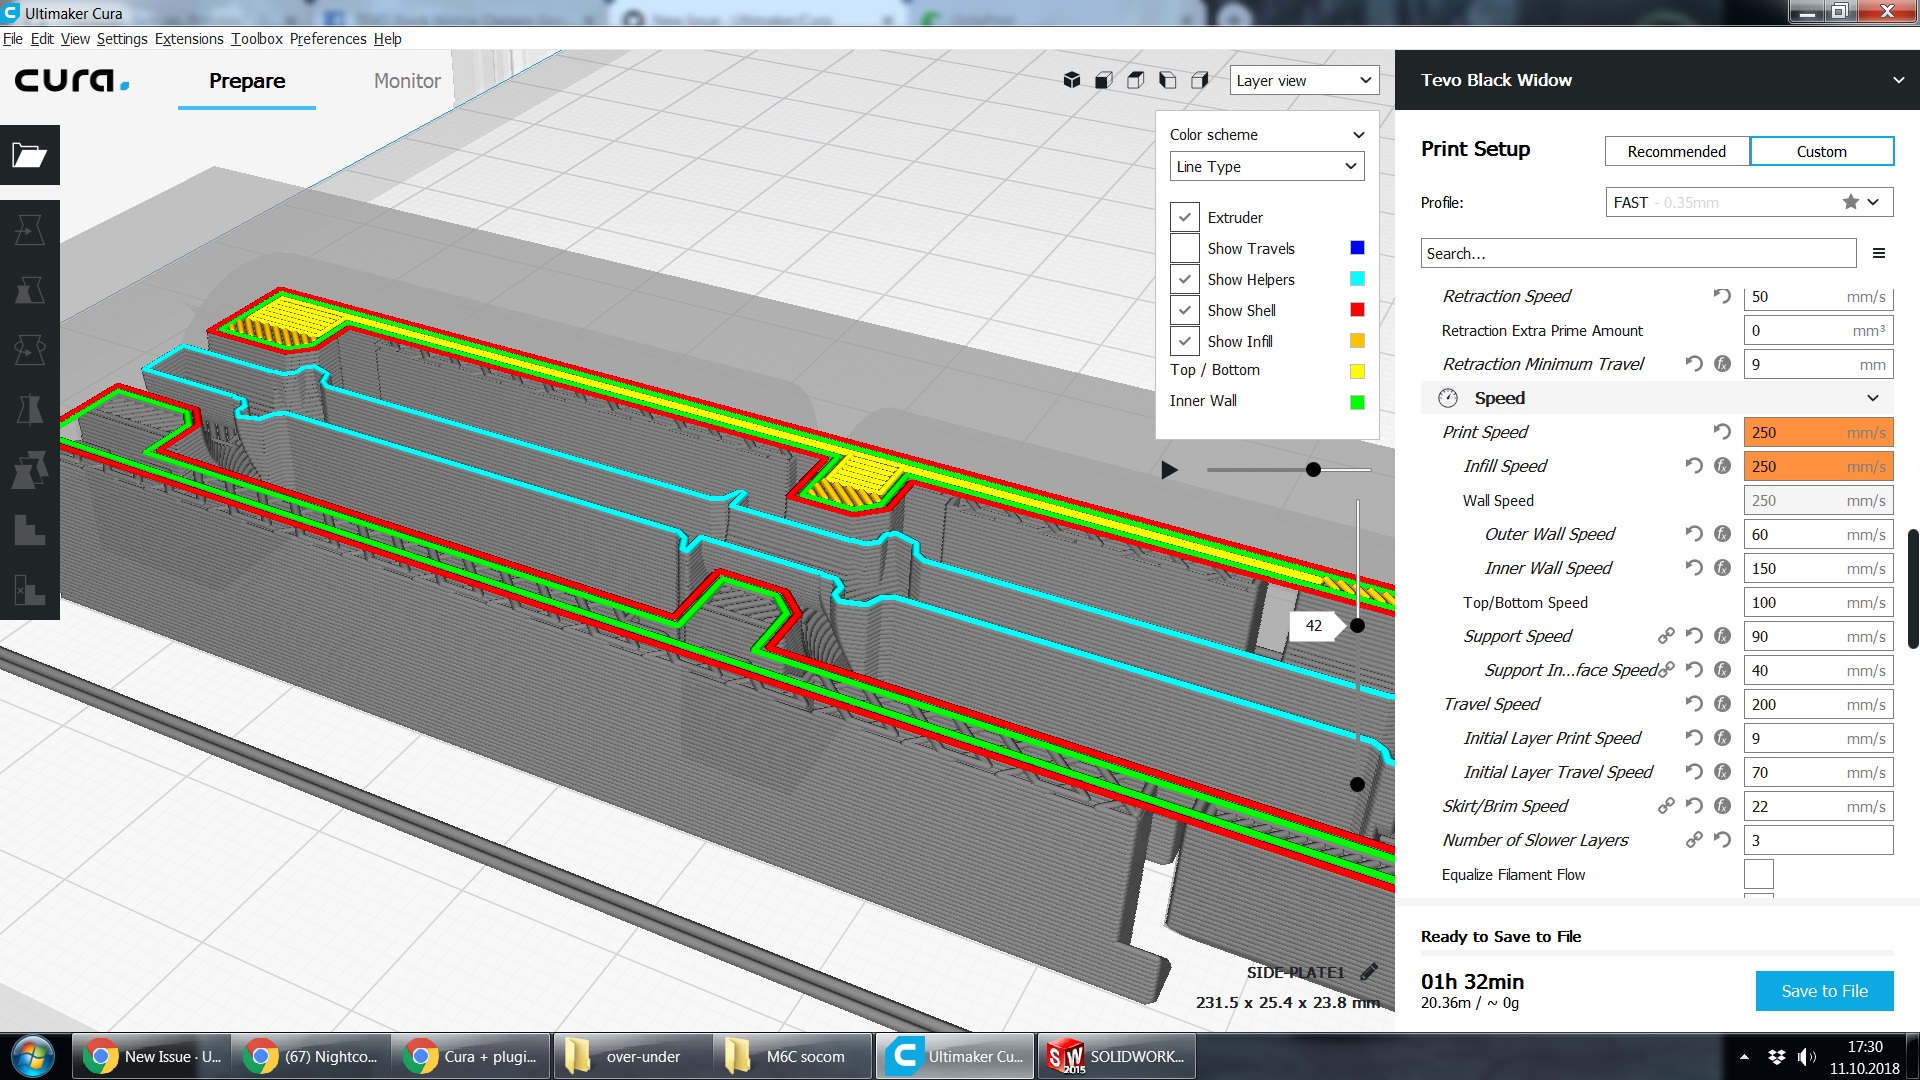Open SOLIDWORKS from the taskbar
Image resolution: width=1920 pixels, height=1080 pixels.
tap(1117, 1056)
